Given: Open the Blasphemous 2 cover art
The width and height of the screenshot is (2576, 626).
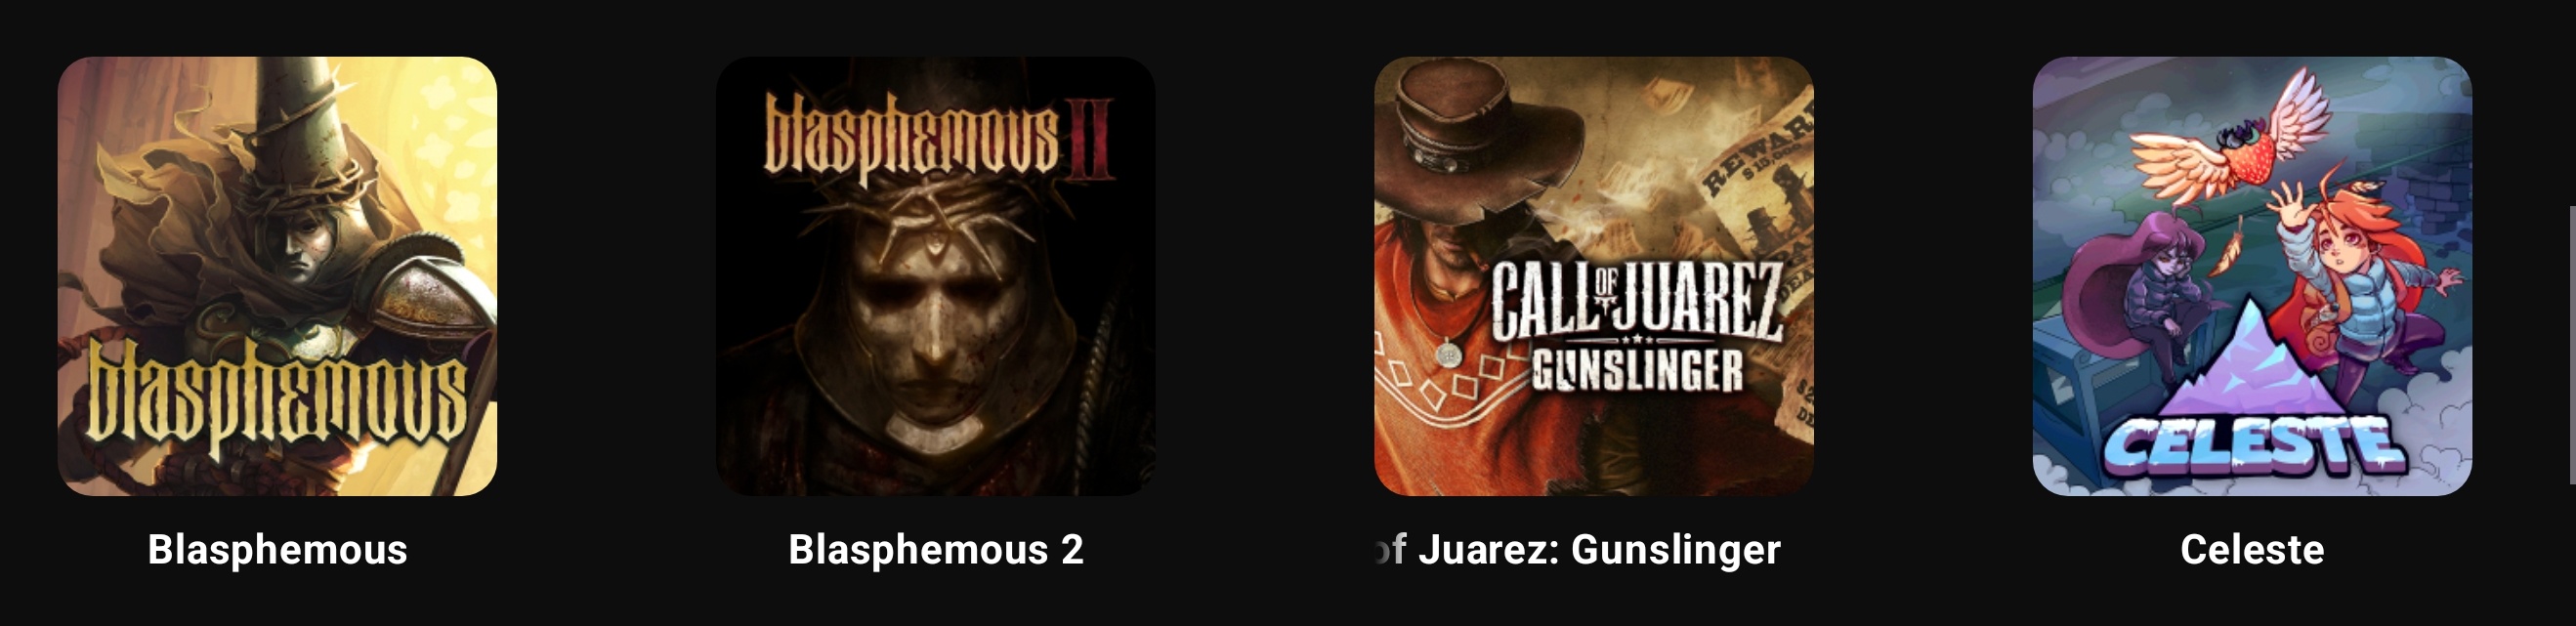Looking at the screenshot, I should tap(935, 276).
